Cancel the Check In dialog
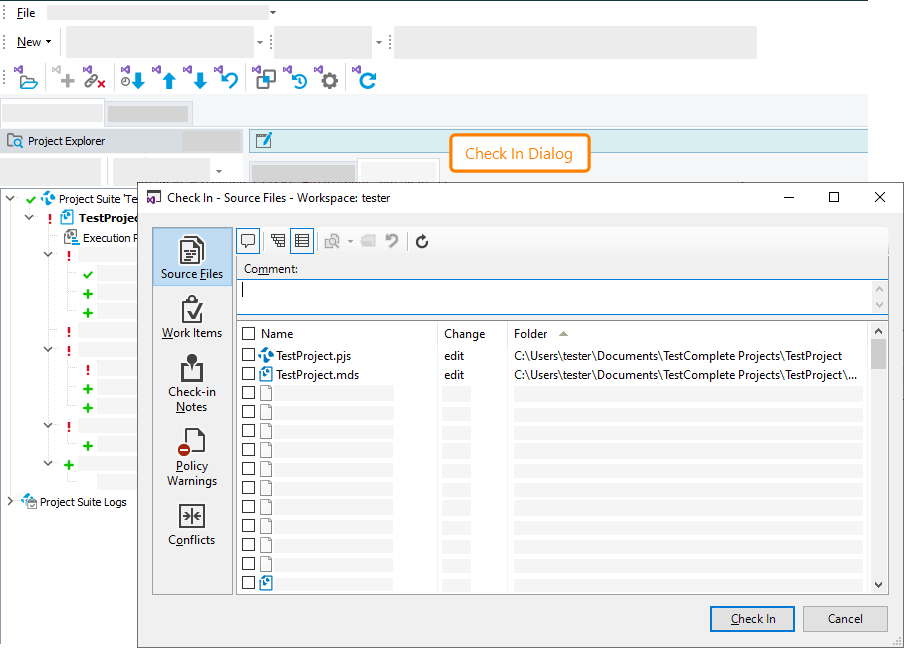 (x=845, y=619)
